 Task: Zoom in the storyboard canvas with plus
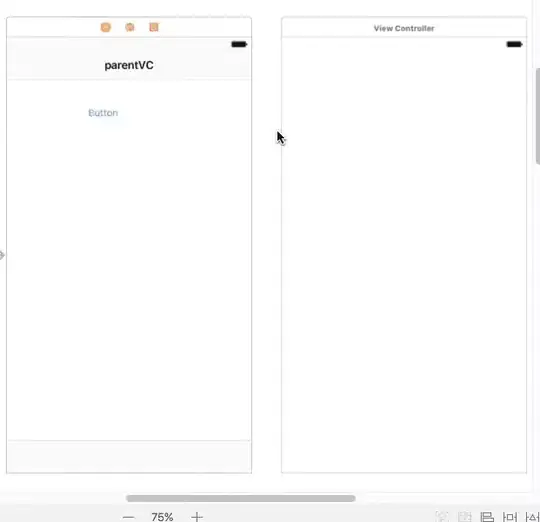tap(197, 517)
